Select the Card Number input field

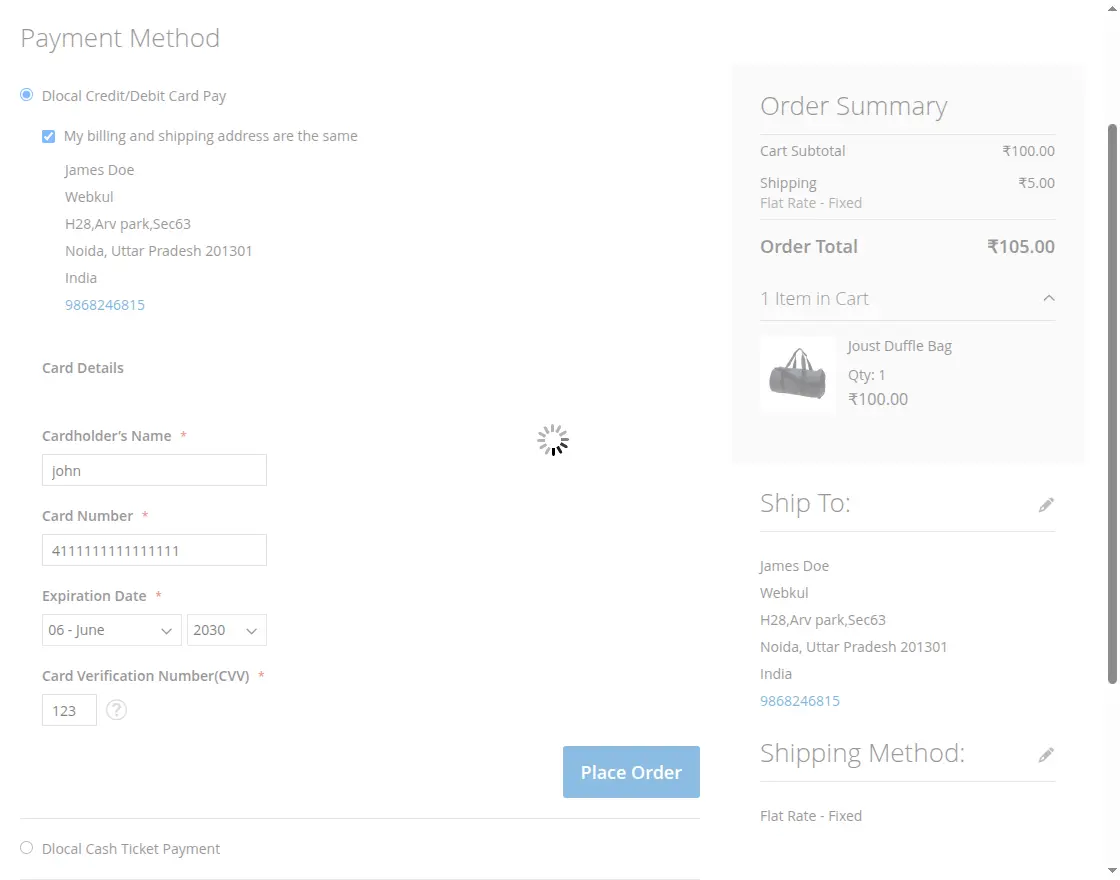[154, 550]
